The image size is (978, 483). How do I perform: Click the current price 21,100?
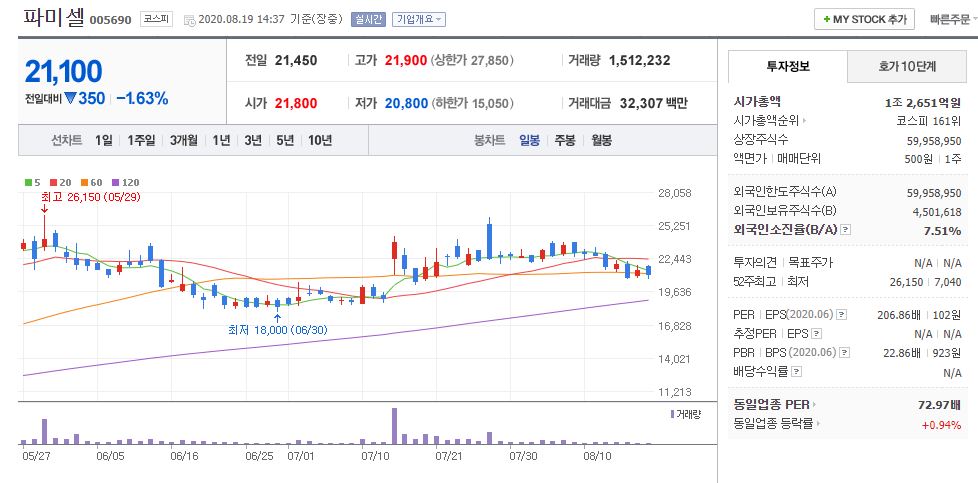pos(63,71)
